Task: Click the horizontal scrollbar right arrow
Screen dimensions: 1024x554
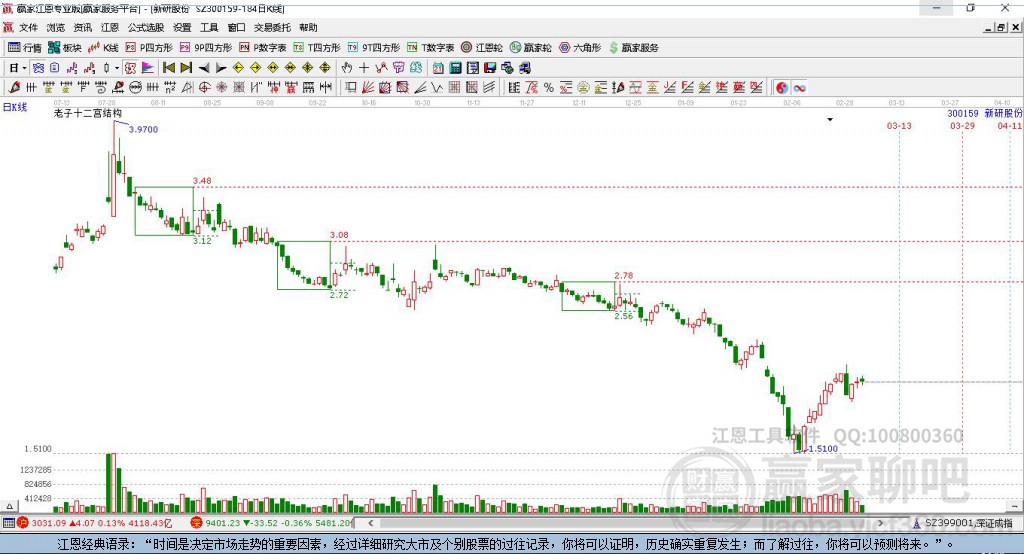Action: 880,523
